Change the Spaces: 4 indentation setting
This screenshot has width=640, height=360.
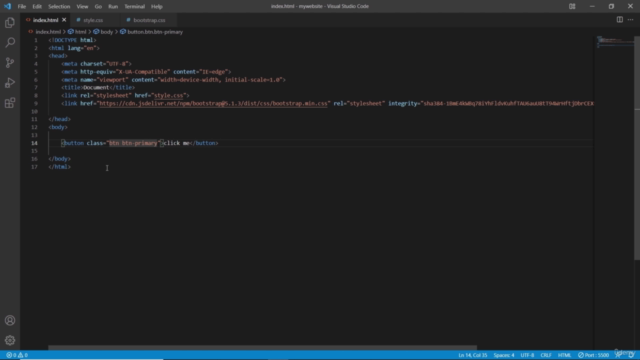(x=504, y=355)
